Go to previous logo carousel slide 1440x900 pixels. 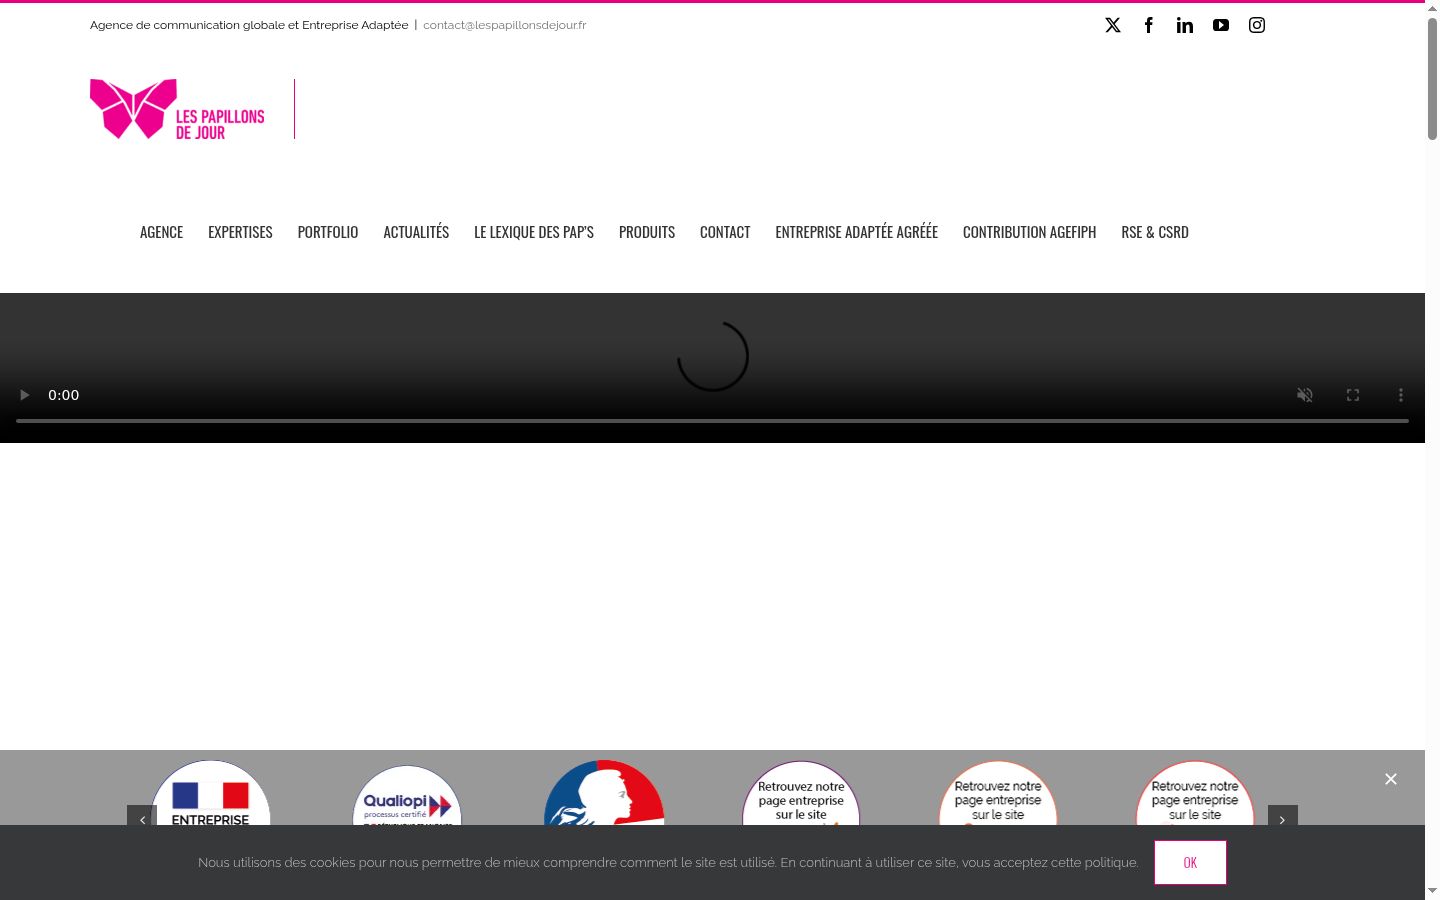pos(142,819)
